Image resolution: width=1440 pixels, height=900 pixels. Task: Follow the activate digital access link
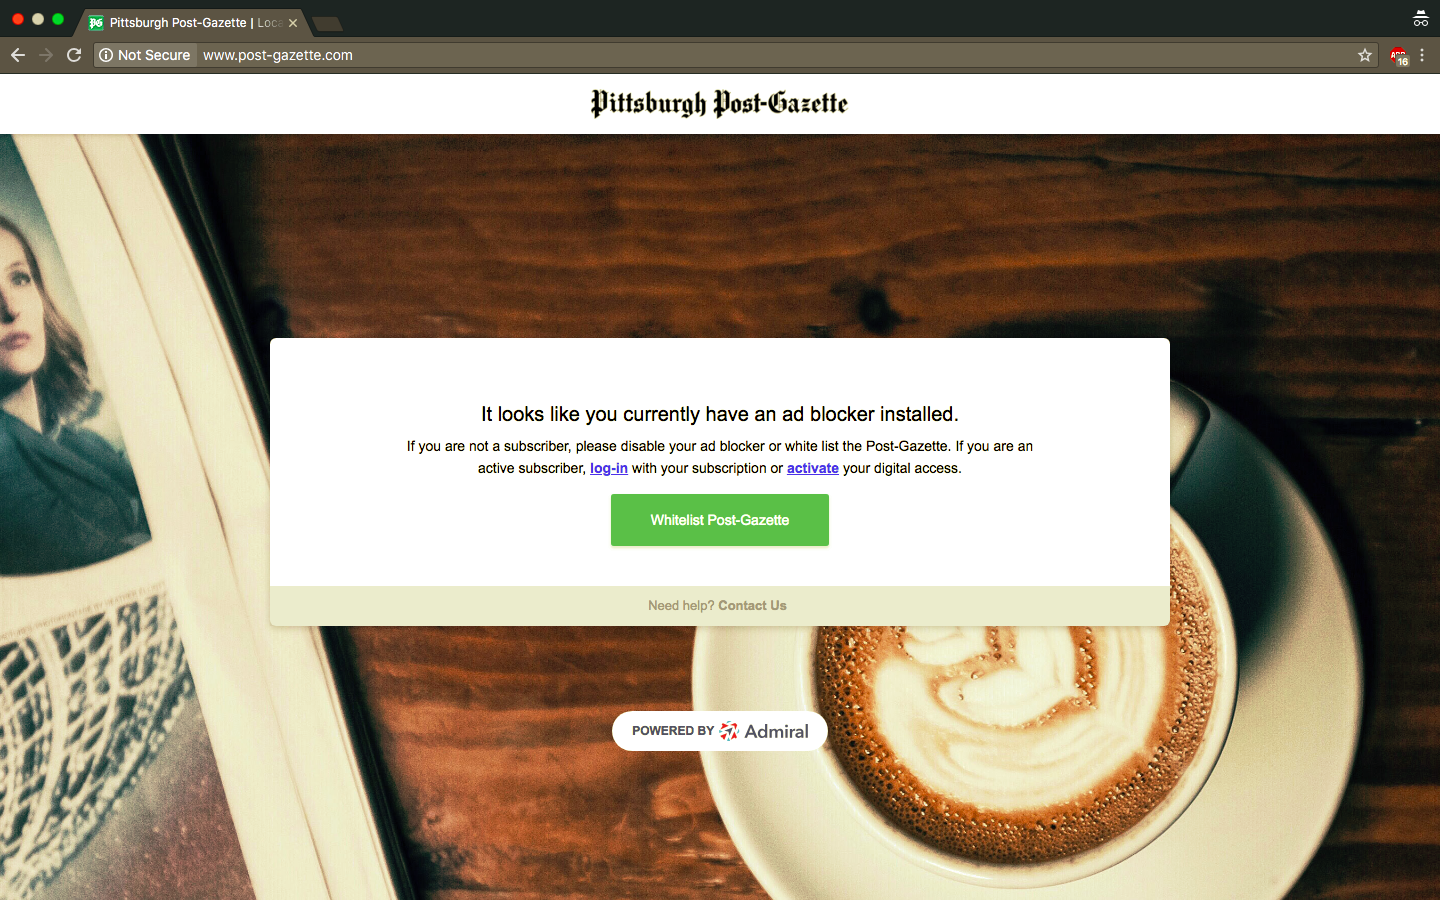813,468
